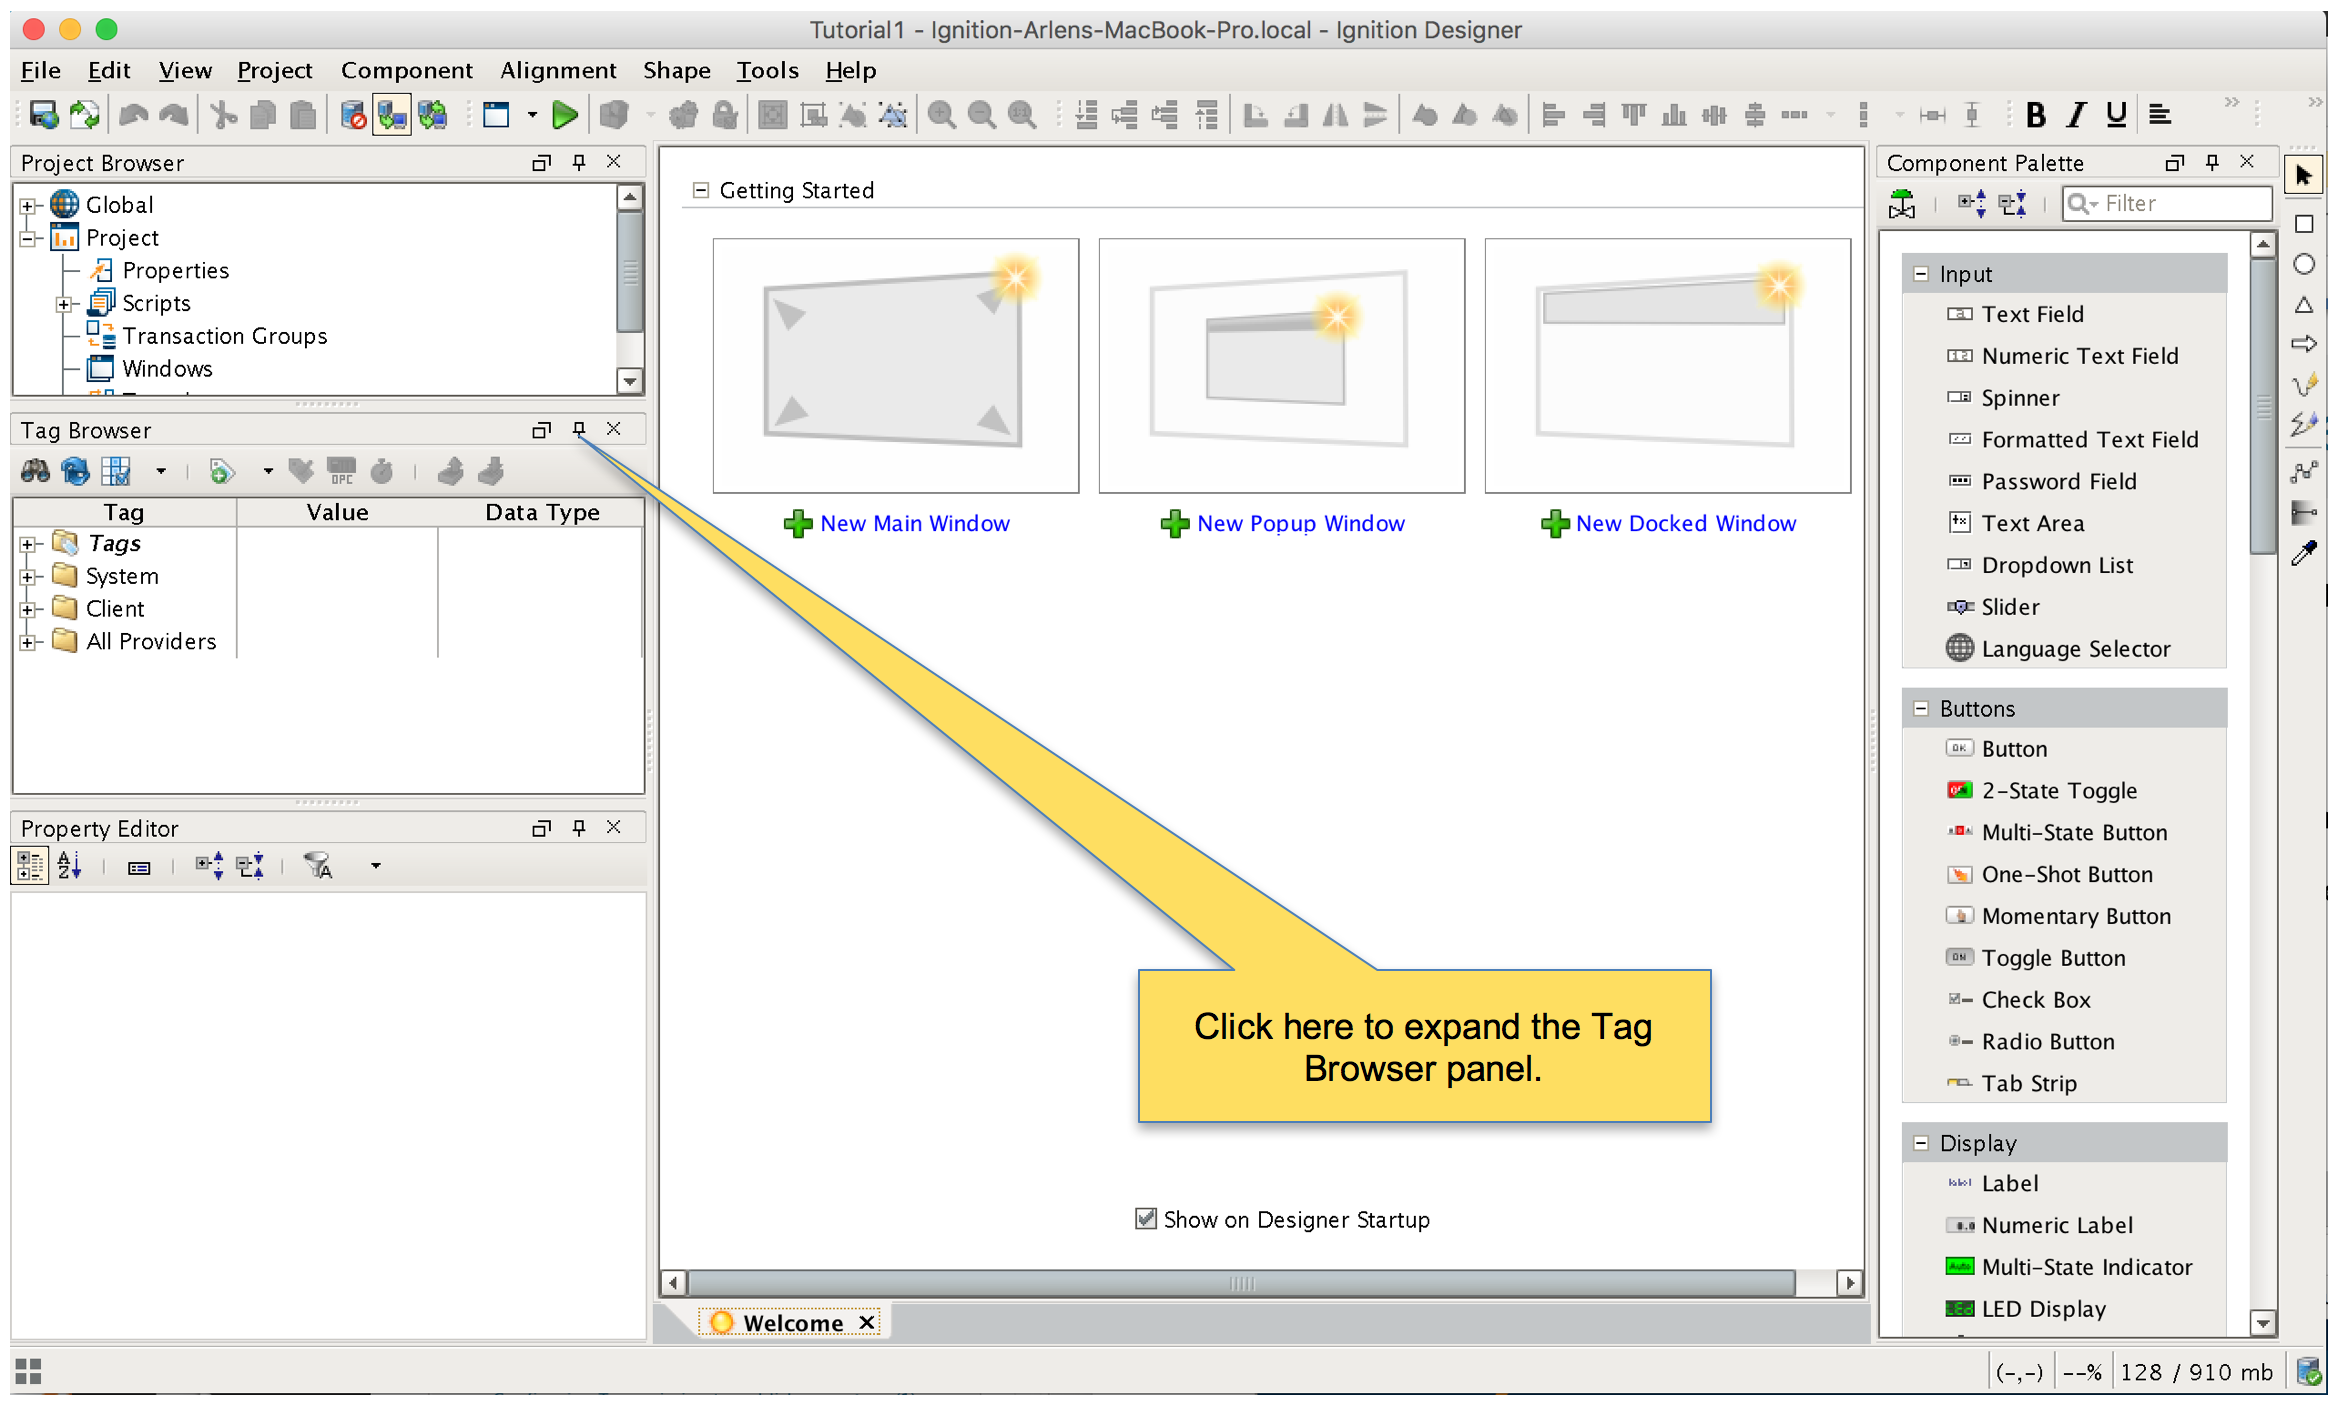Click the Italic I formatting icon
This screenshot has height=1406, width=2338.
click(x=2076, y=115)
